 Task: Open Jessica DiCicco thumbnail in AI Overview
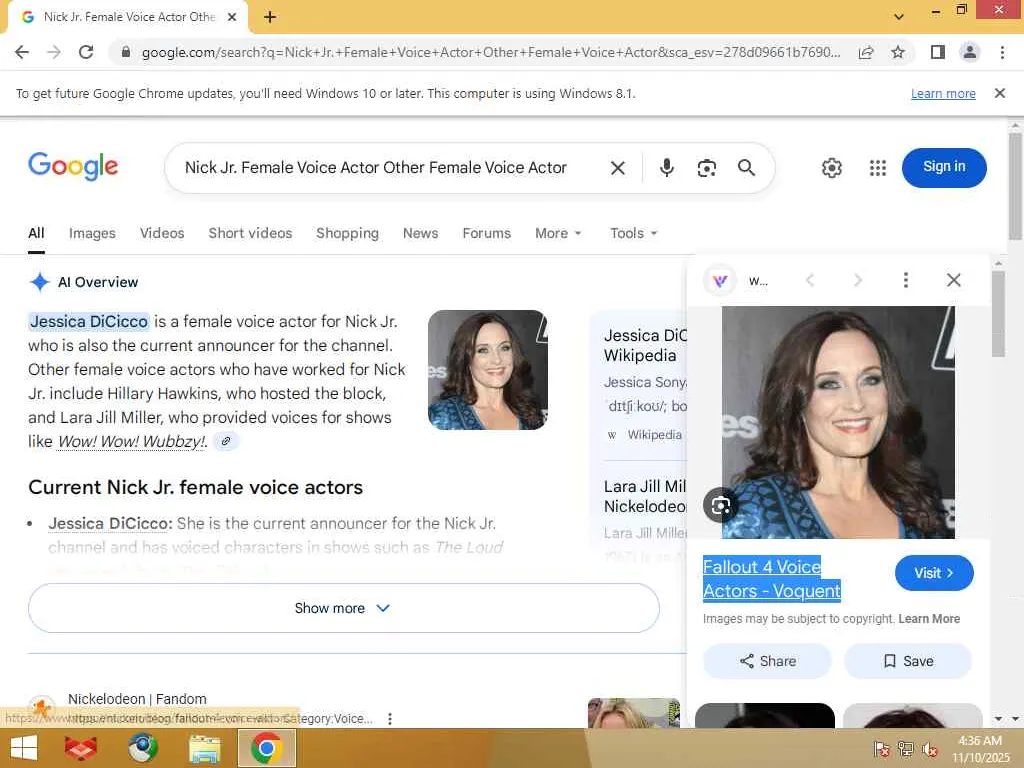488,370
